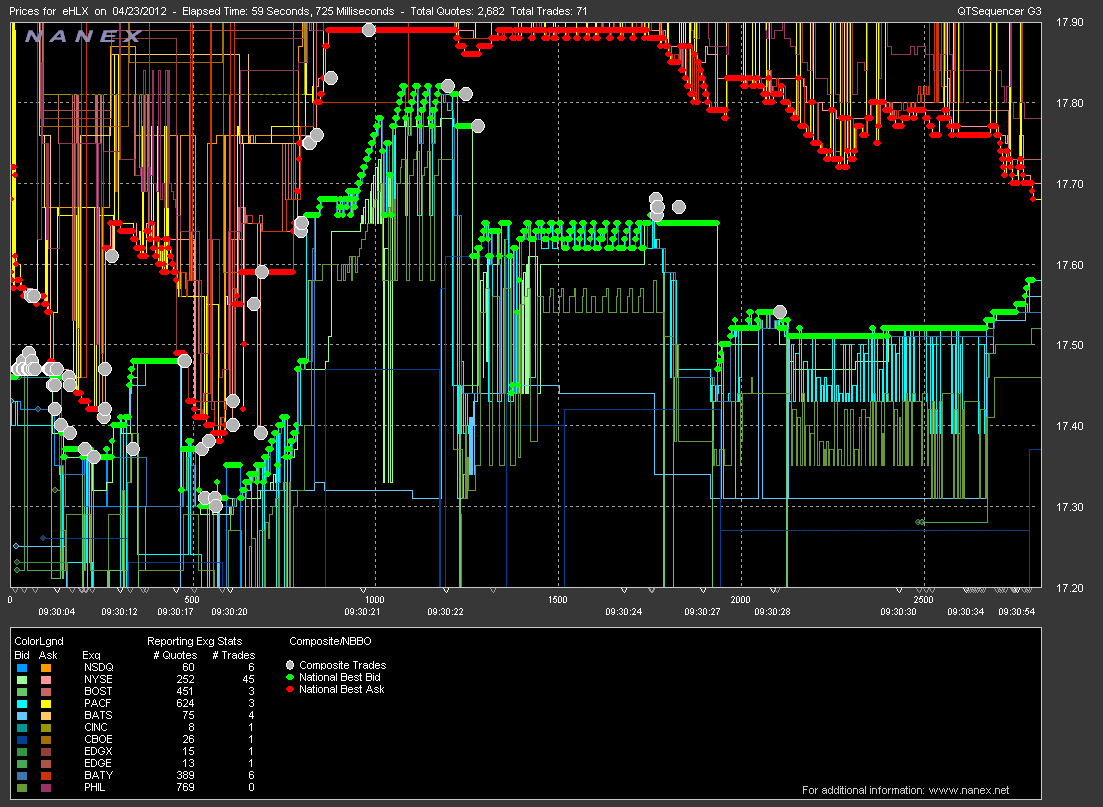Click the 09:30:28 time axis label
The width and height of the screenshot is (1103, 807).
click(x=772, y=611)
